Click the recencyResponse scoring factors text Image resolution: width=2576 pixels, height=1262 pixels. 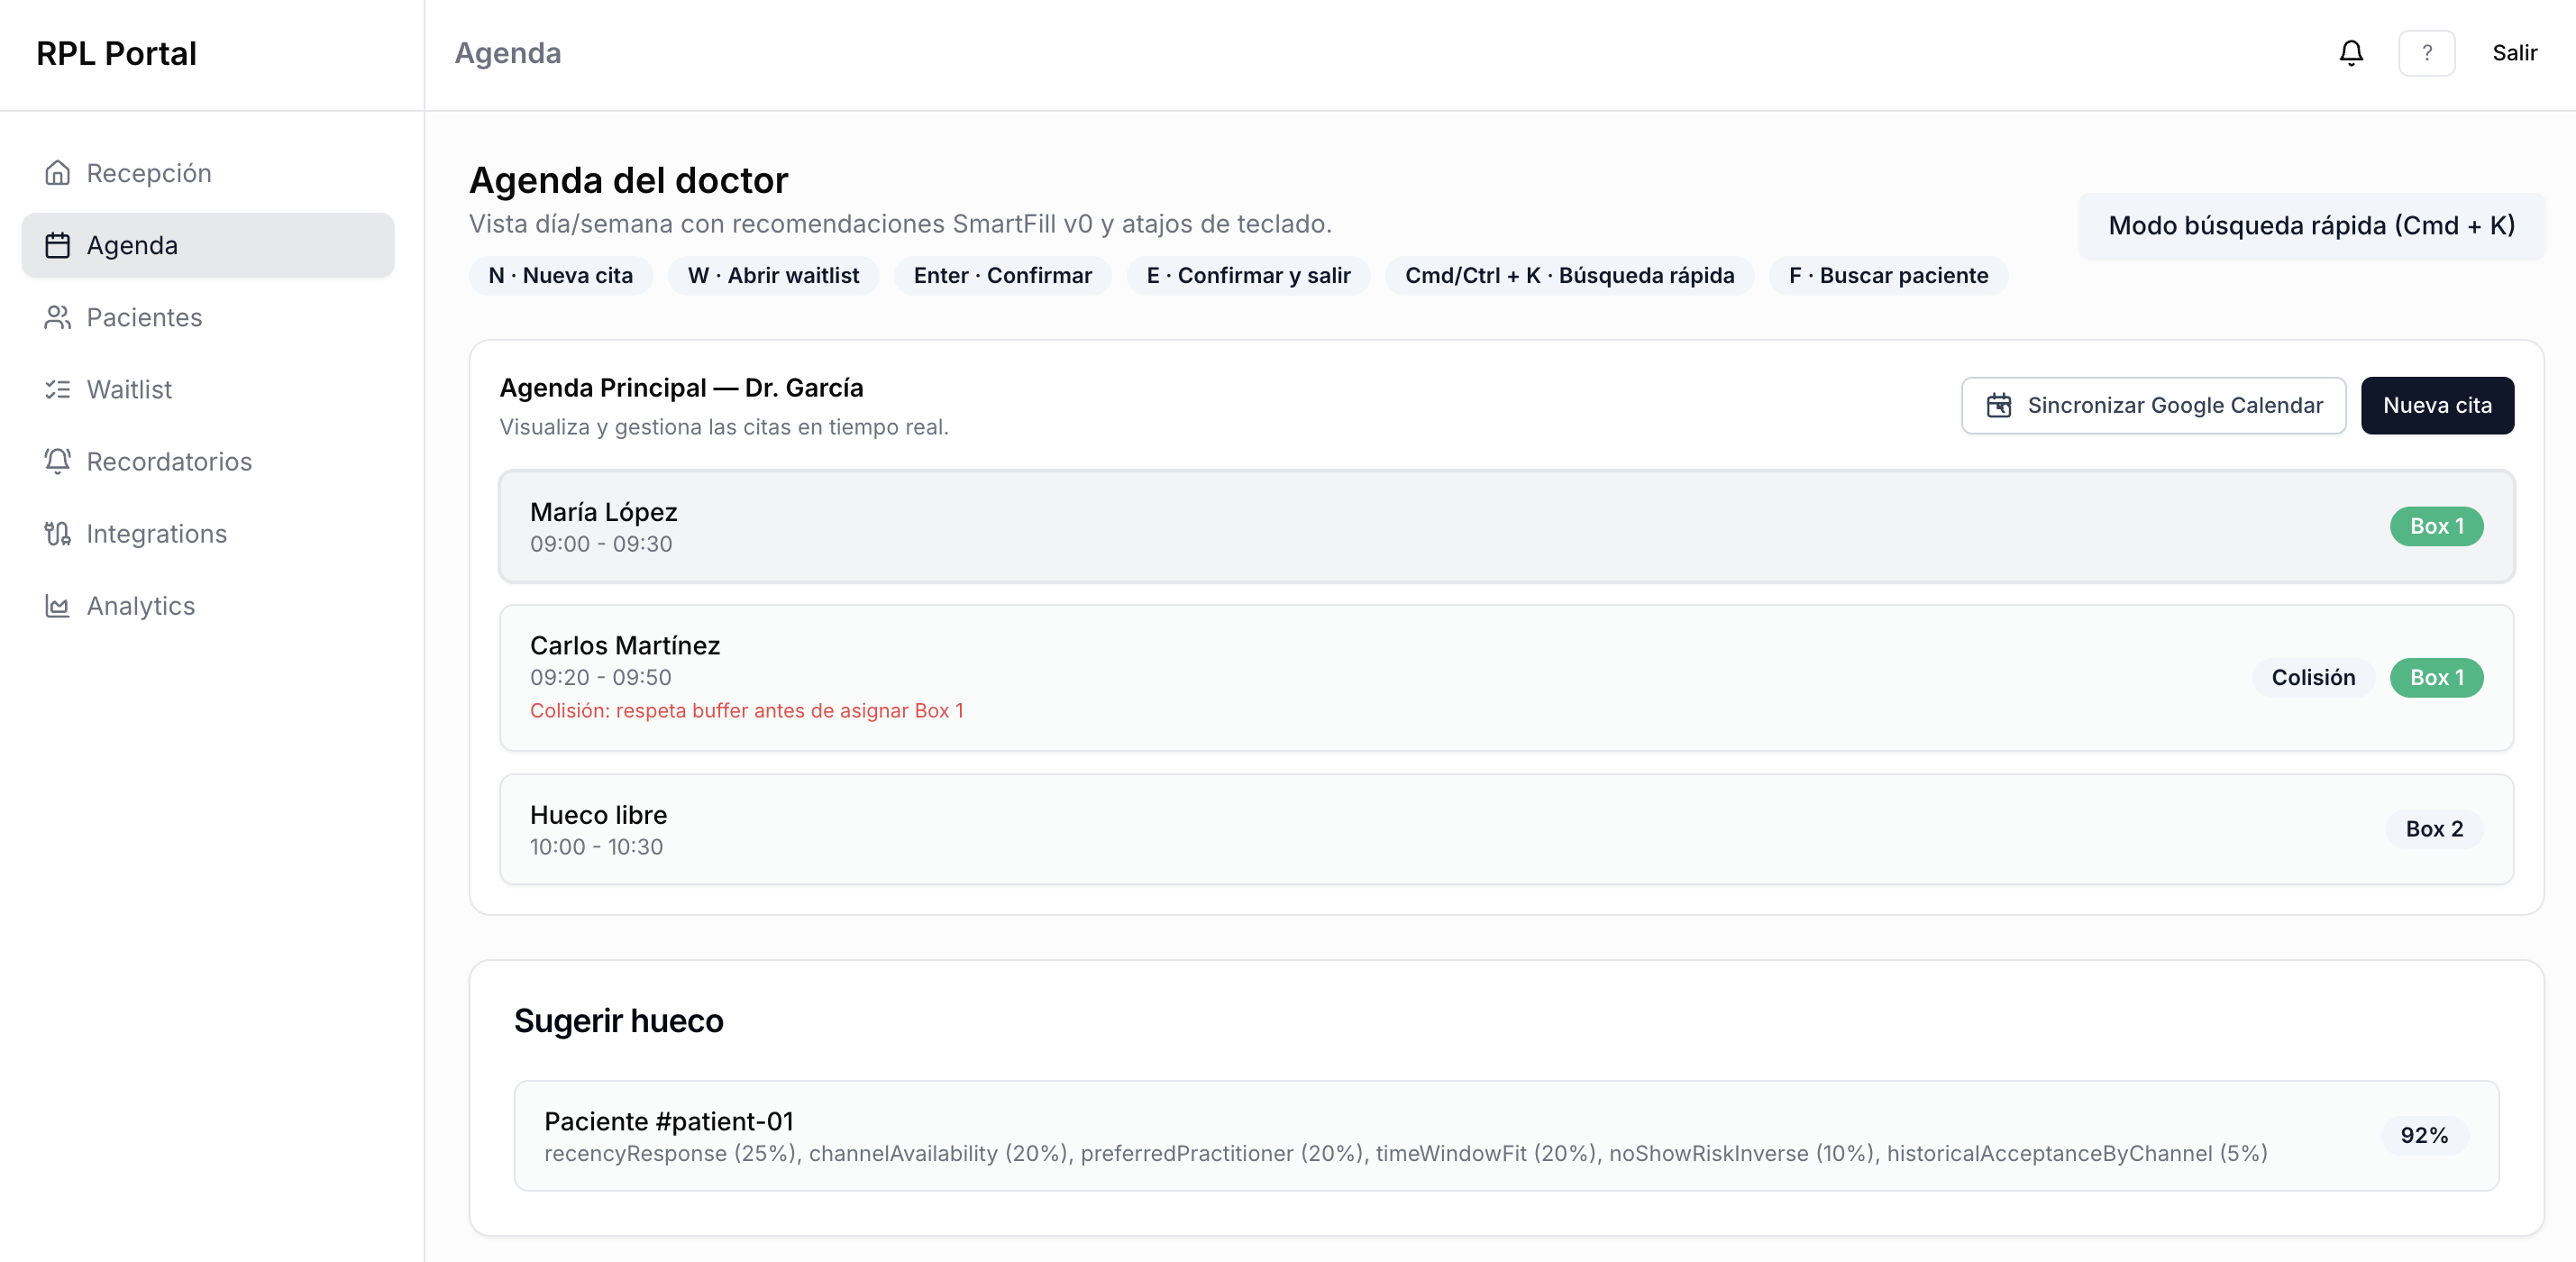click(1405, 1153)
